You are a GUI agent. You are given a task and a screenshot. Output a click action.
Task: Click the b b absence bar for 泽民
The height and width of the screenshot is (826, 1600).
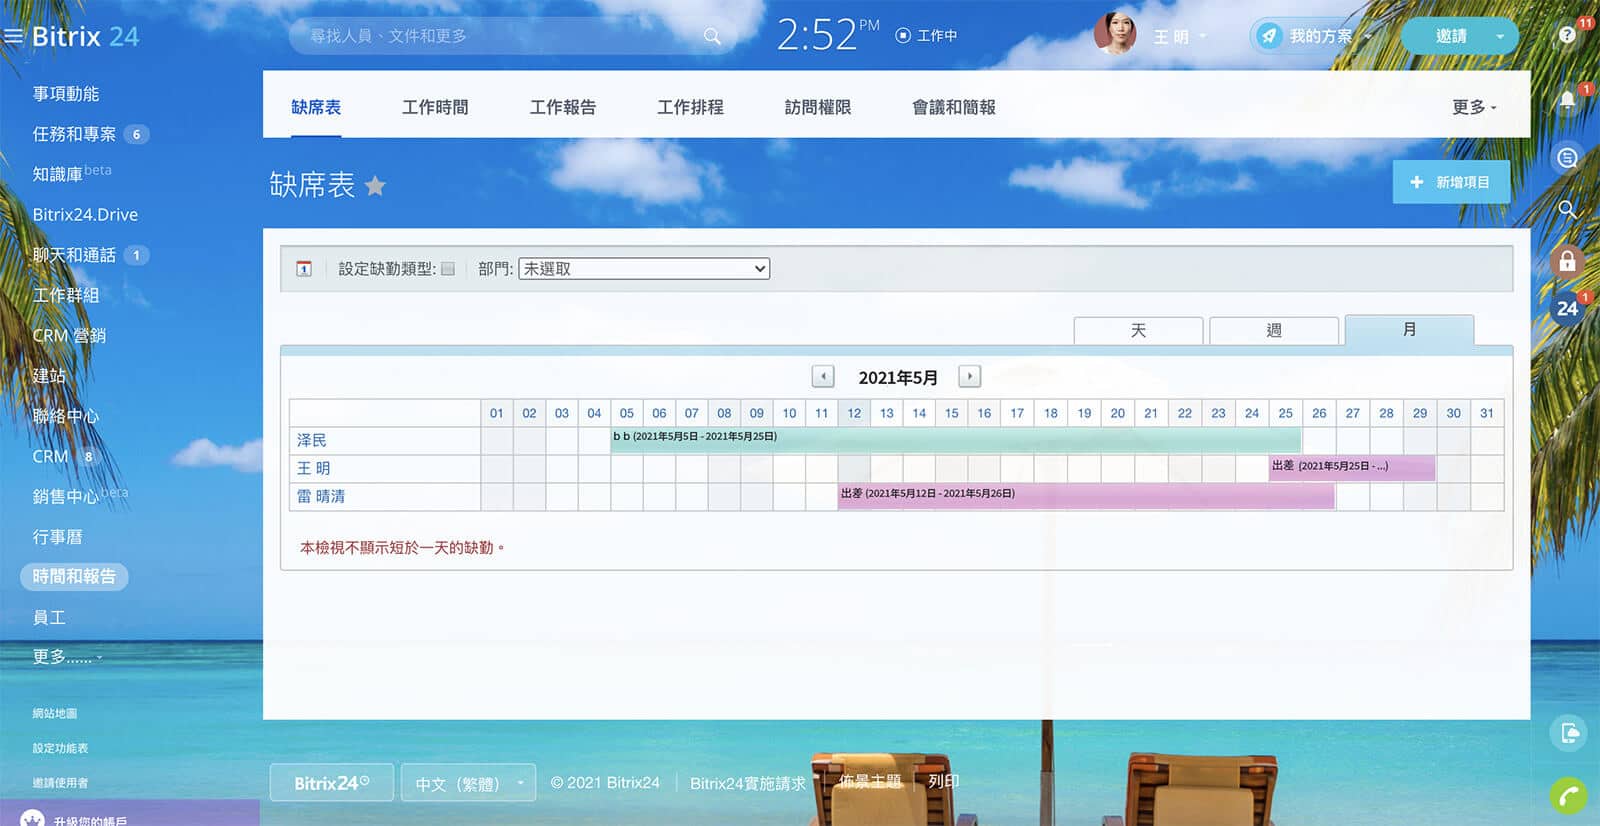(956, 440)
